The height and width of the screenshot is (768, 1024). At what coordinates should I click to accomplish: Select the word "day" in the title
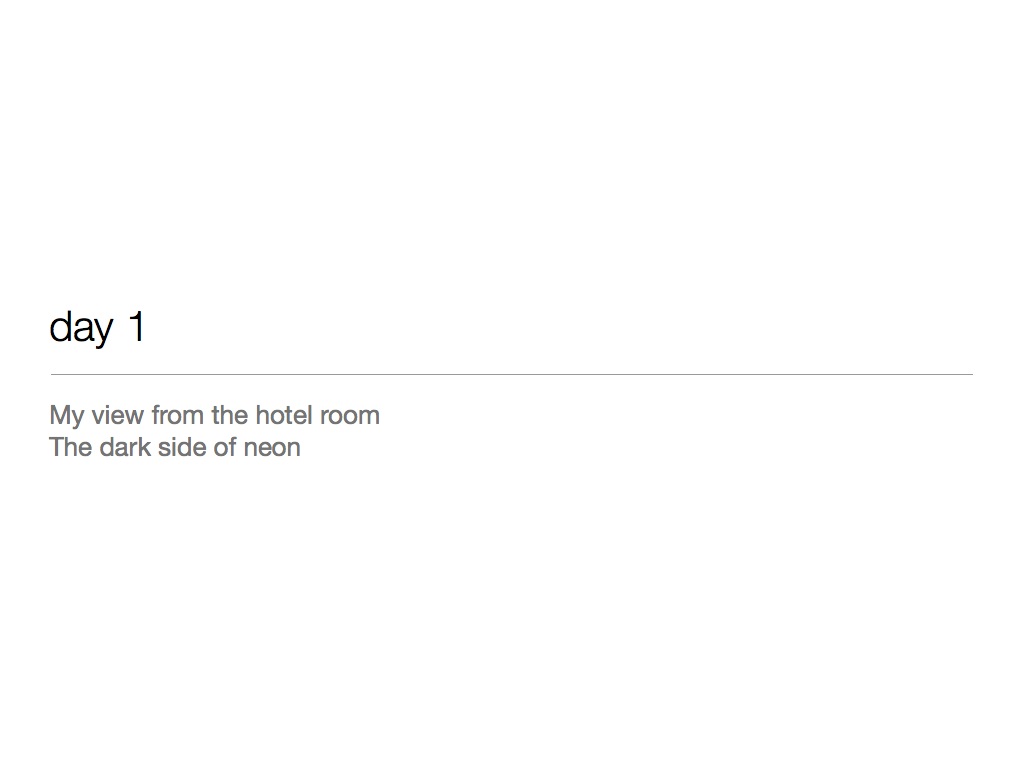click(x=82, y=328)
